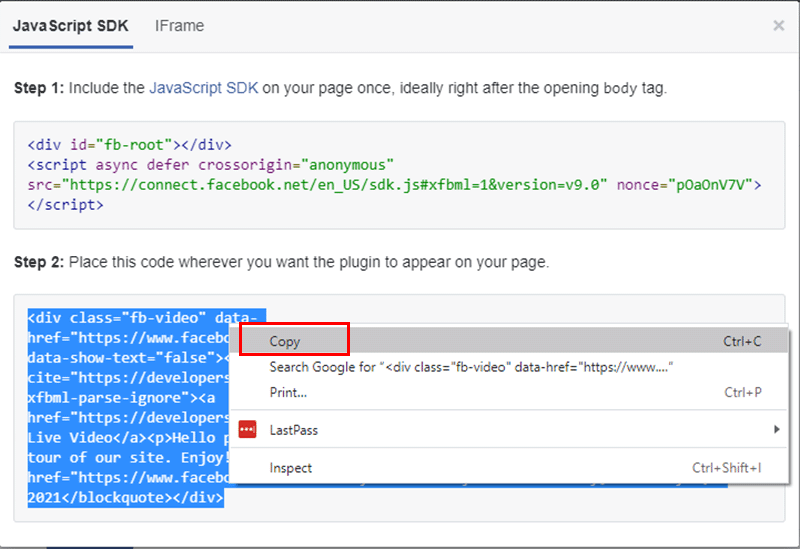Expand the LastPass submenu arrow
The image size is (800, 549).
tap(776, 429)
